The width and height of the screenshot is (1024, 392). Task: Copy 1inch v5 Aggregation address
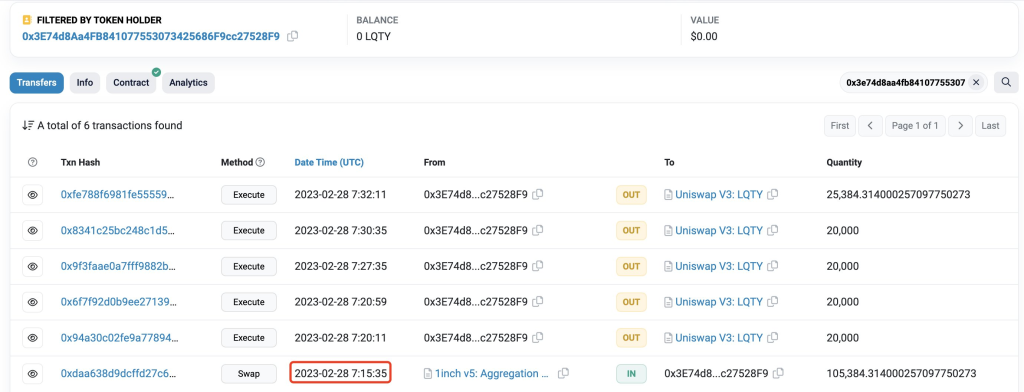[x=564, y=374]
